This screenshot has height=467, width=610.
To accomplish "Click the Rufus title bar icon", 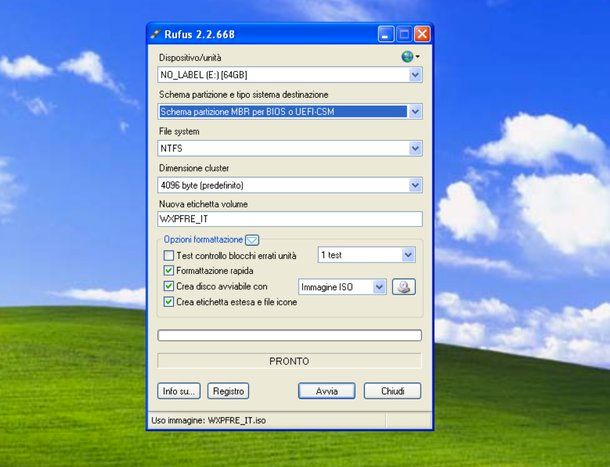I will 156,34.
